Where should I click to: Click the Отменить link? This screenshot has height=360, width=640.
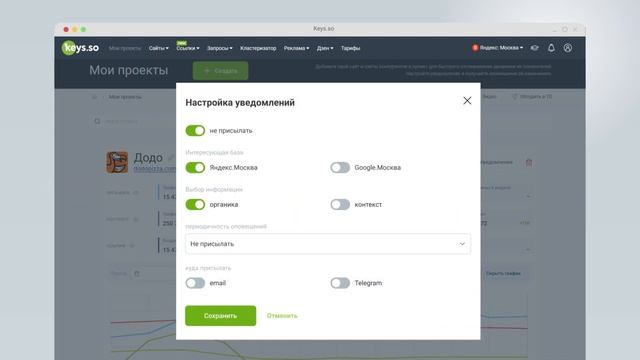(x=282, y=316)
